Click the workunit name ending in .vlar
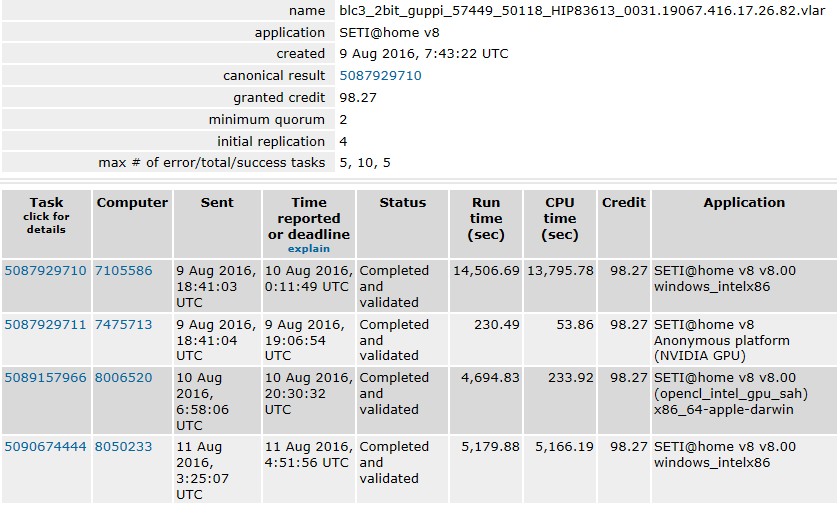837x505 pixels. click(568, 10)
